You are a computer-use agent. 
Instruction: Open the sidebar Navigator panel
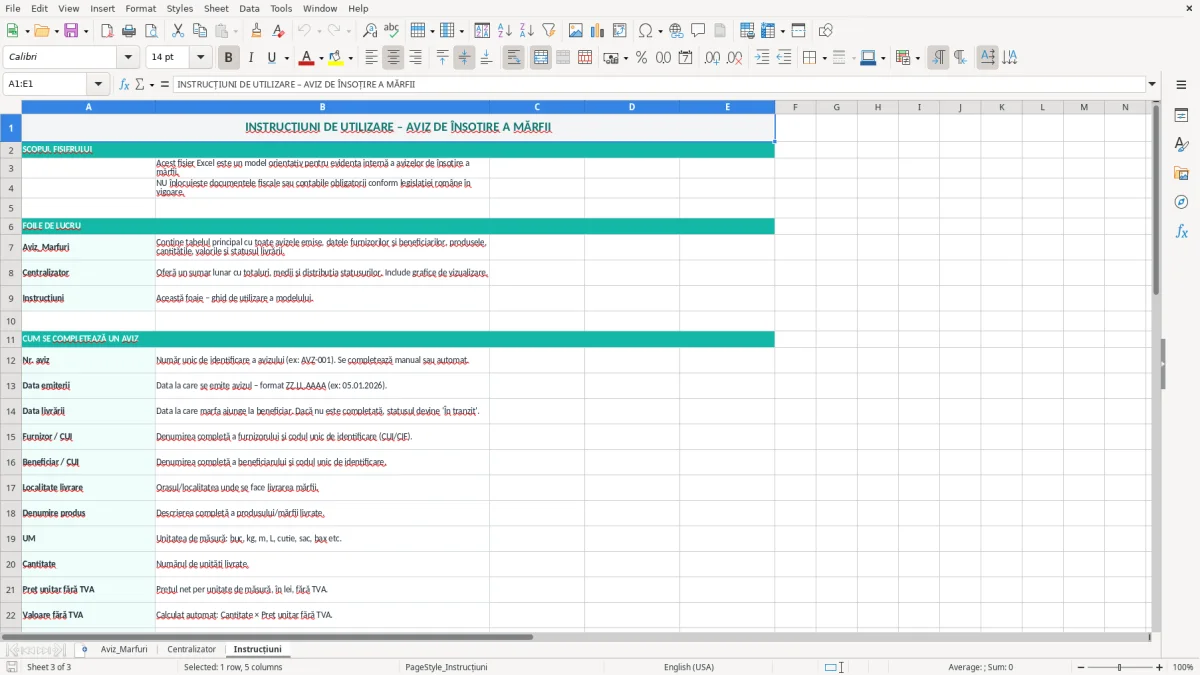[x=1181, y=202]
